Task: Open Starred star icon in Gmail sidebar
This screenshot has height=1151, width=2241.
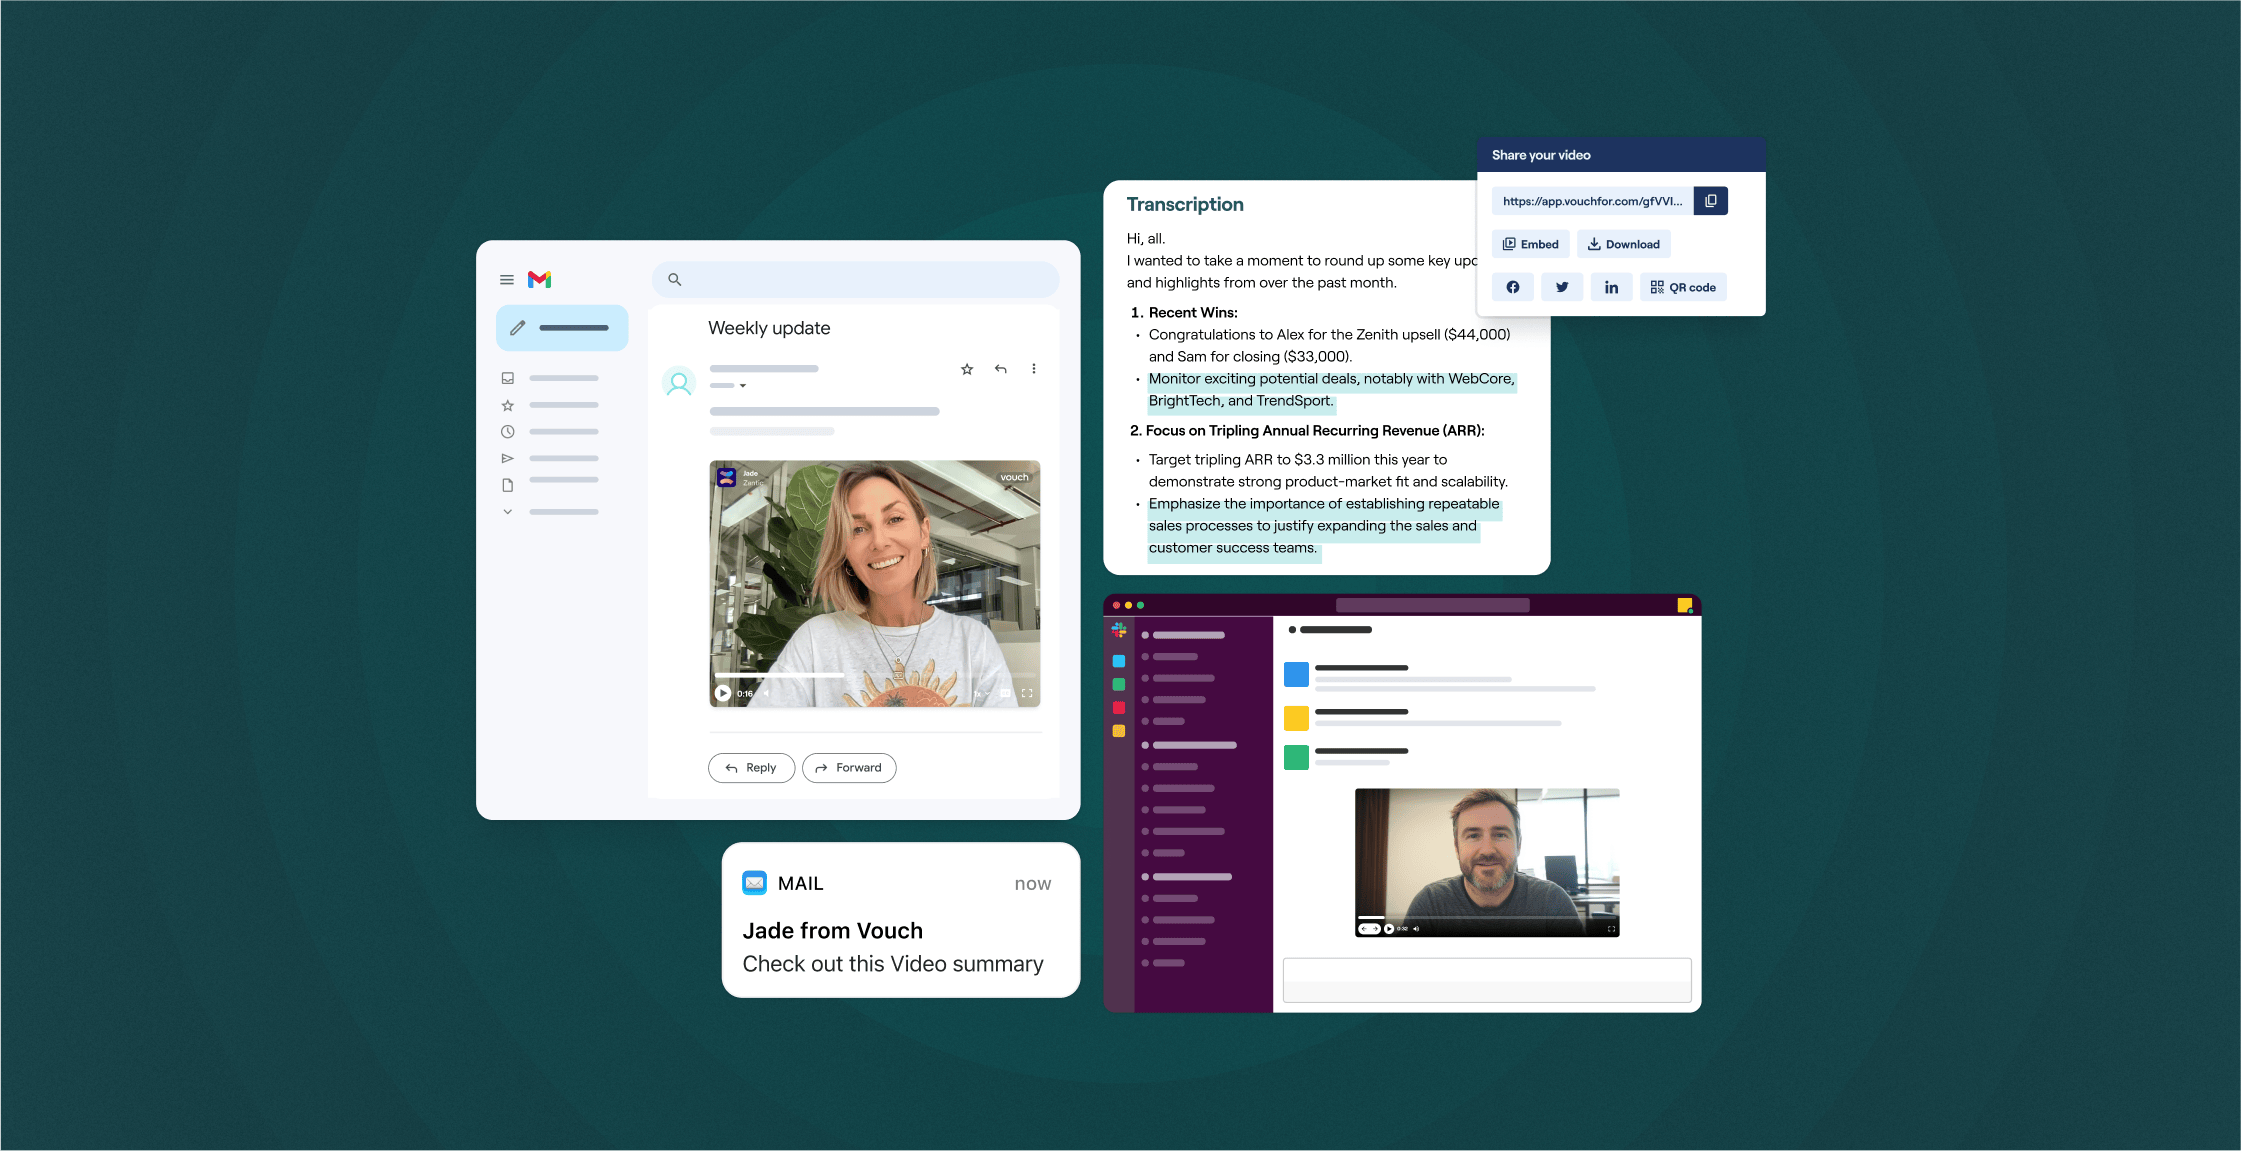Action: pos(508,405)
